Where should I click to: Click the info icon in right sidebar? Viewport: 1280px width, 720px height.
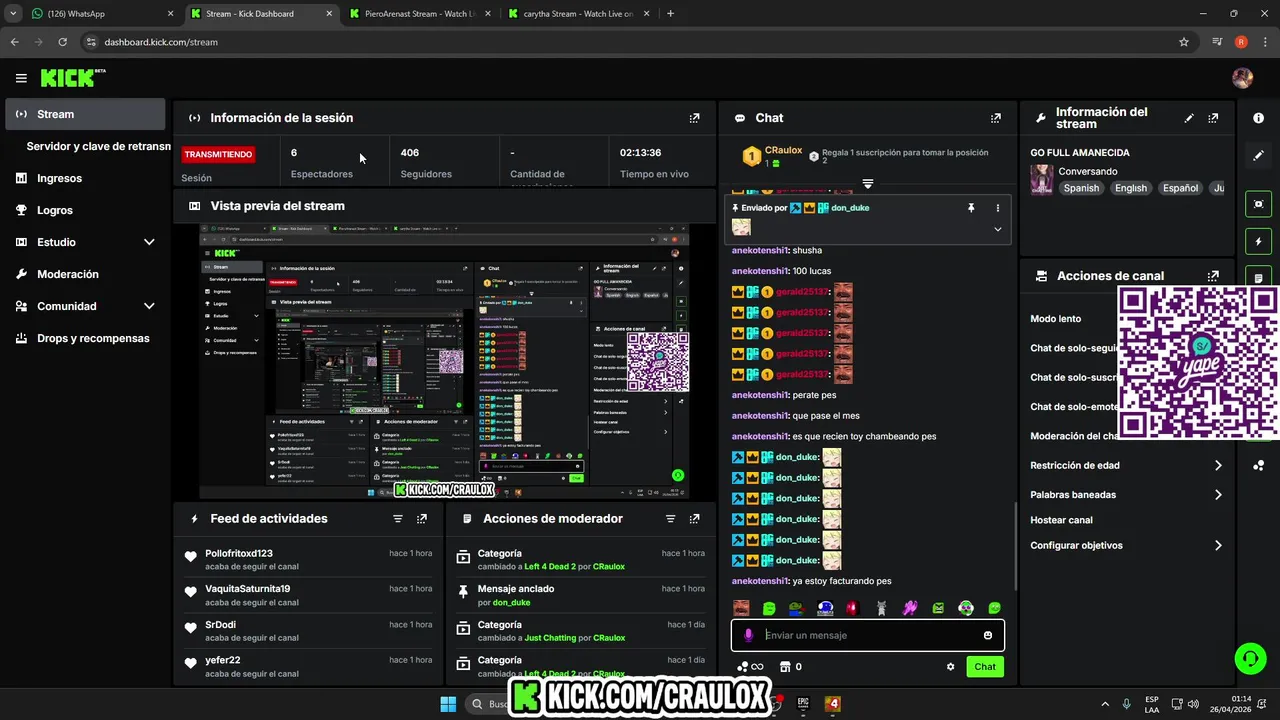[x=1258, y=118]
